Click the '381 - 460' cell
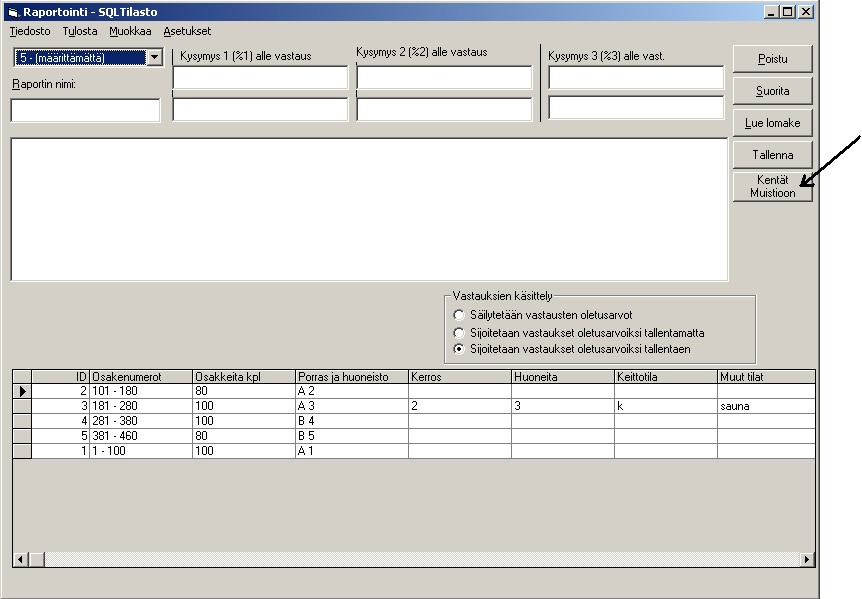 [x=141, y=436]
